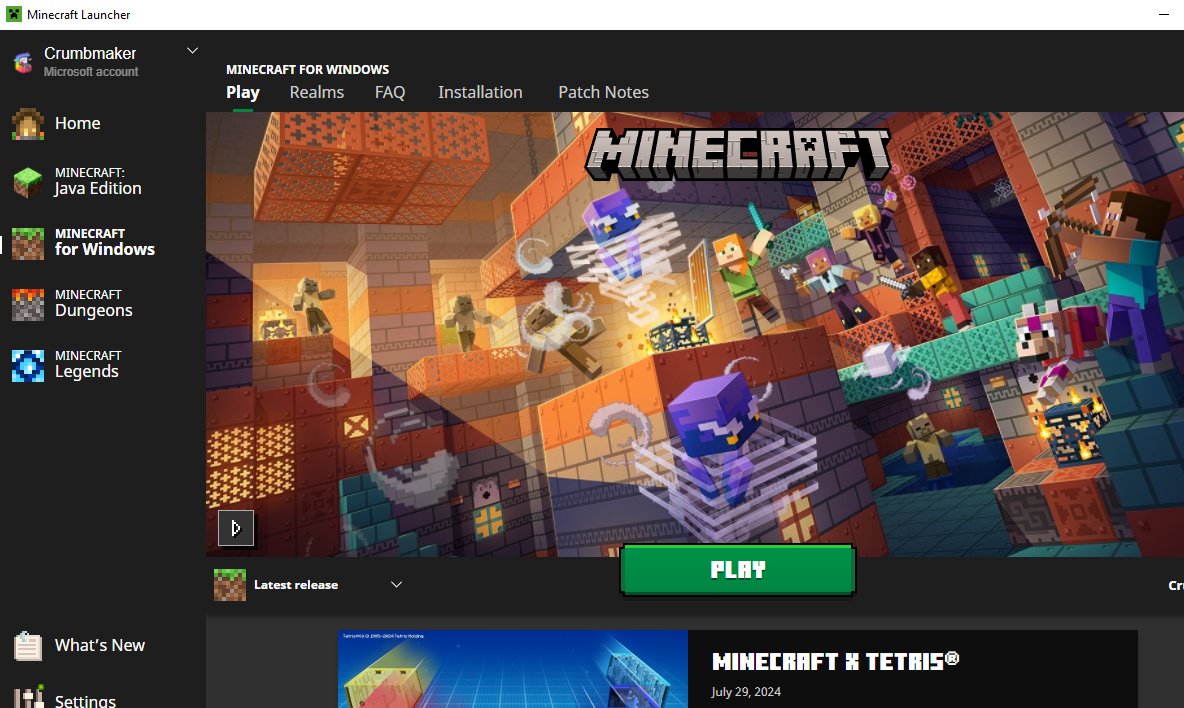Click the Minecraft Launcher title bar icon
1184x708 pixels.
click(14, 14)
